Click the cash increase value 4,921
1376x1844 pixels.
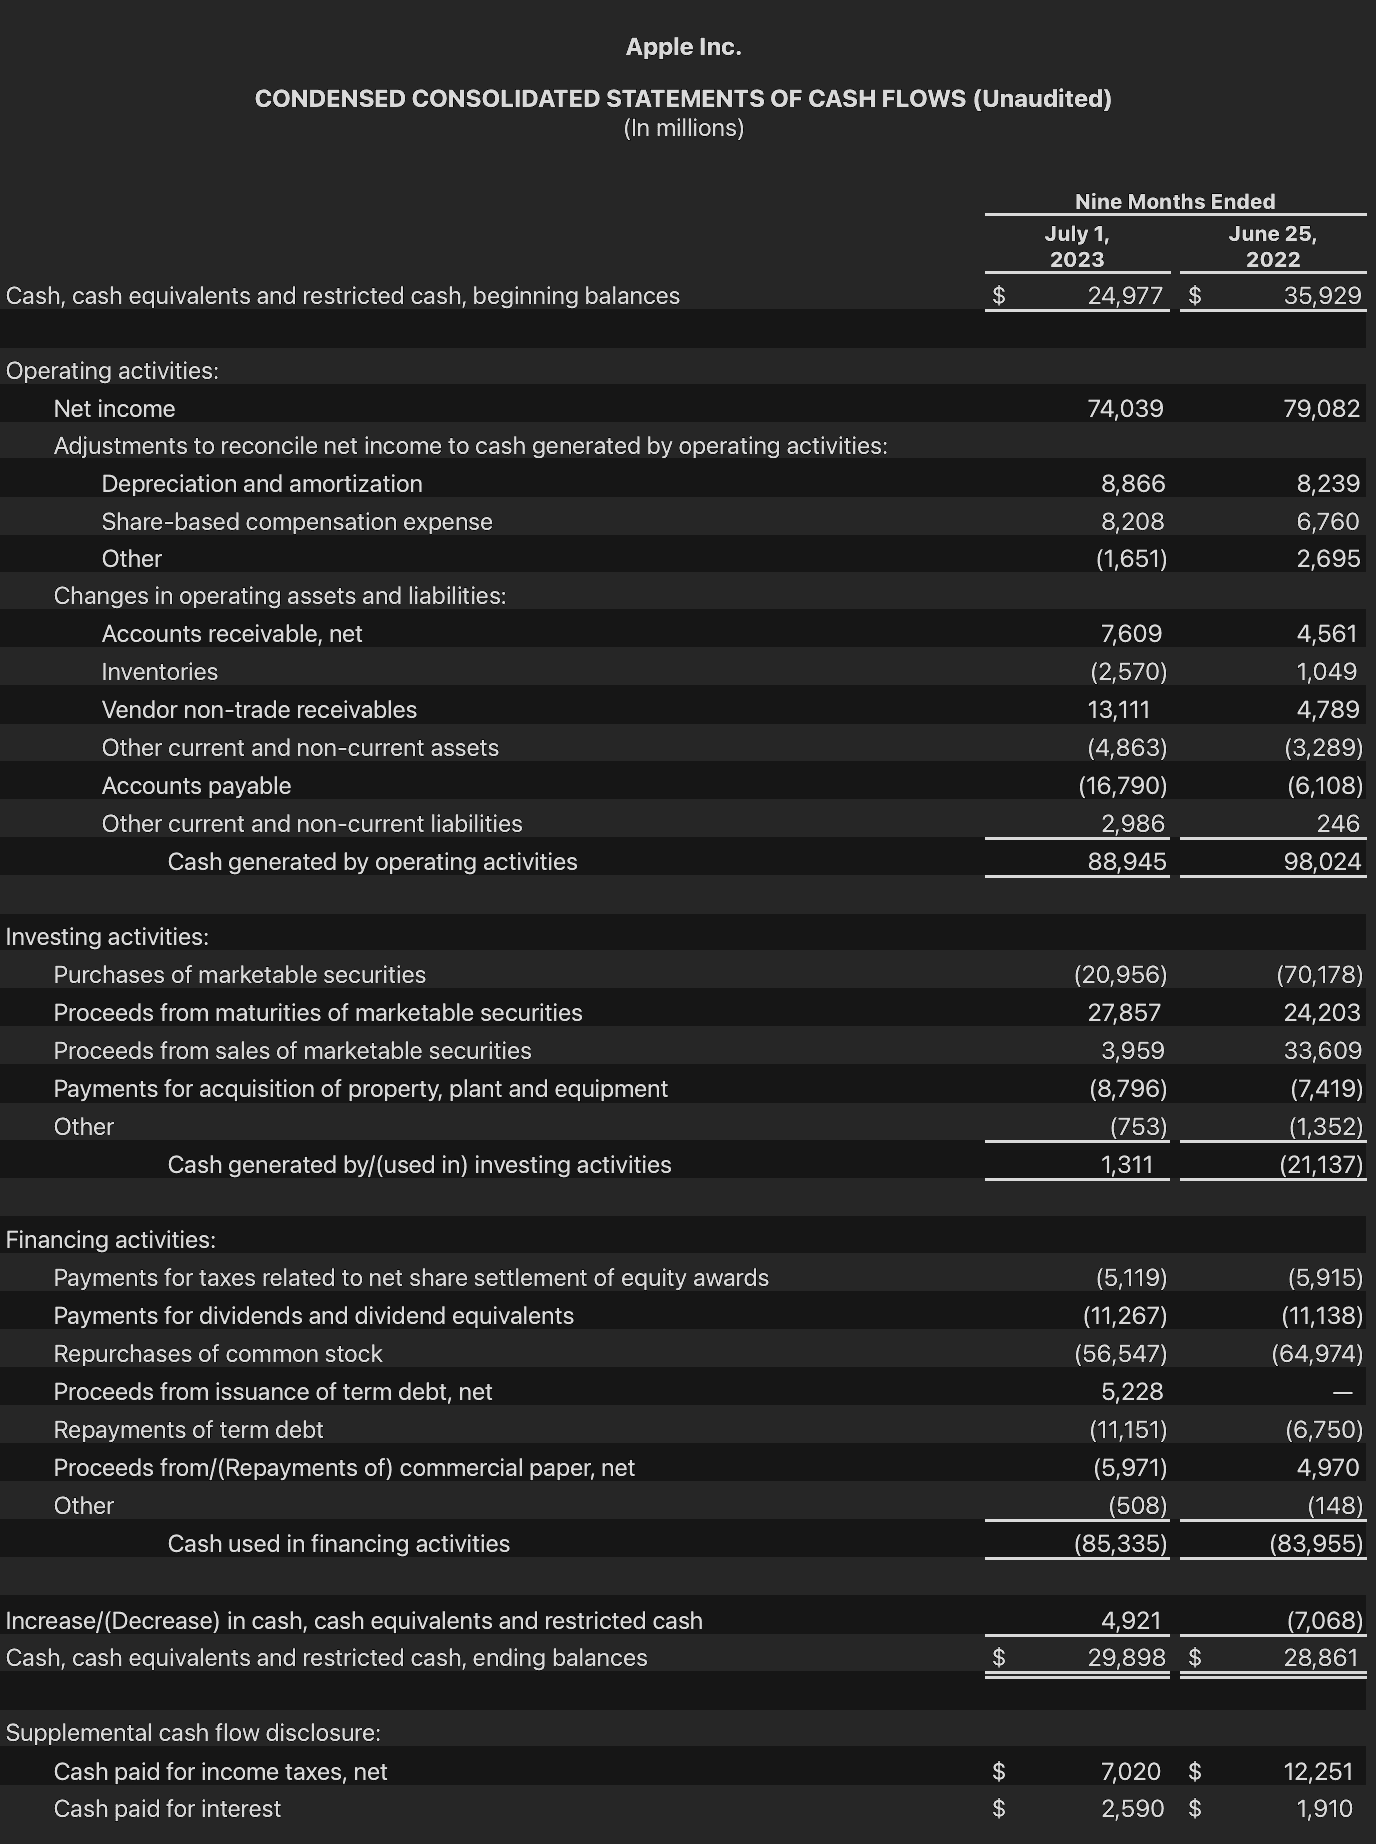[x=1131, y=1621]
